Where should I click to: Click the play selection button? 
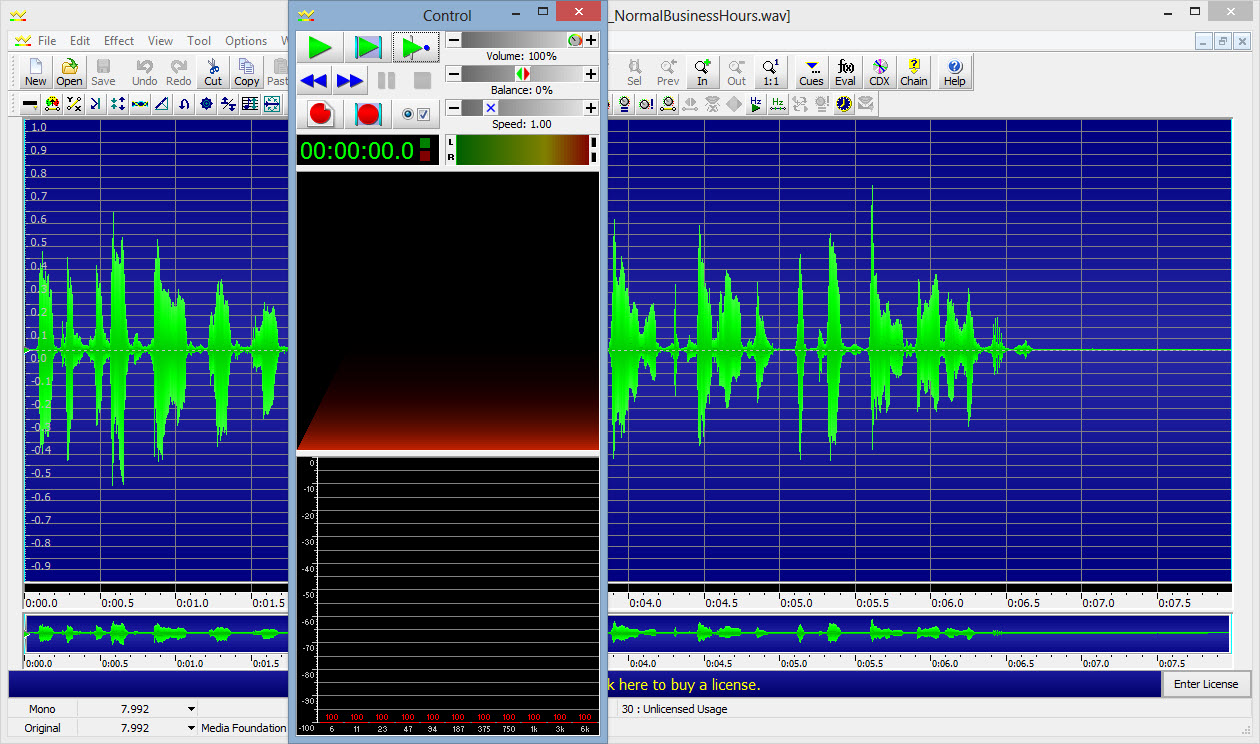(368, 47)
